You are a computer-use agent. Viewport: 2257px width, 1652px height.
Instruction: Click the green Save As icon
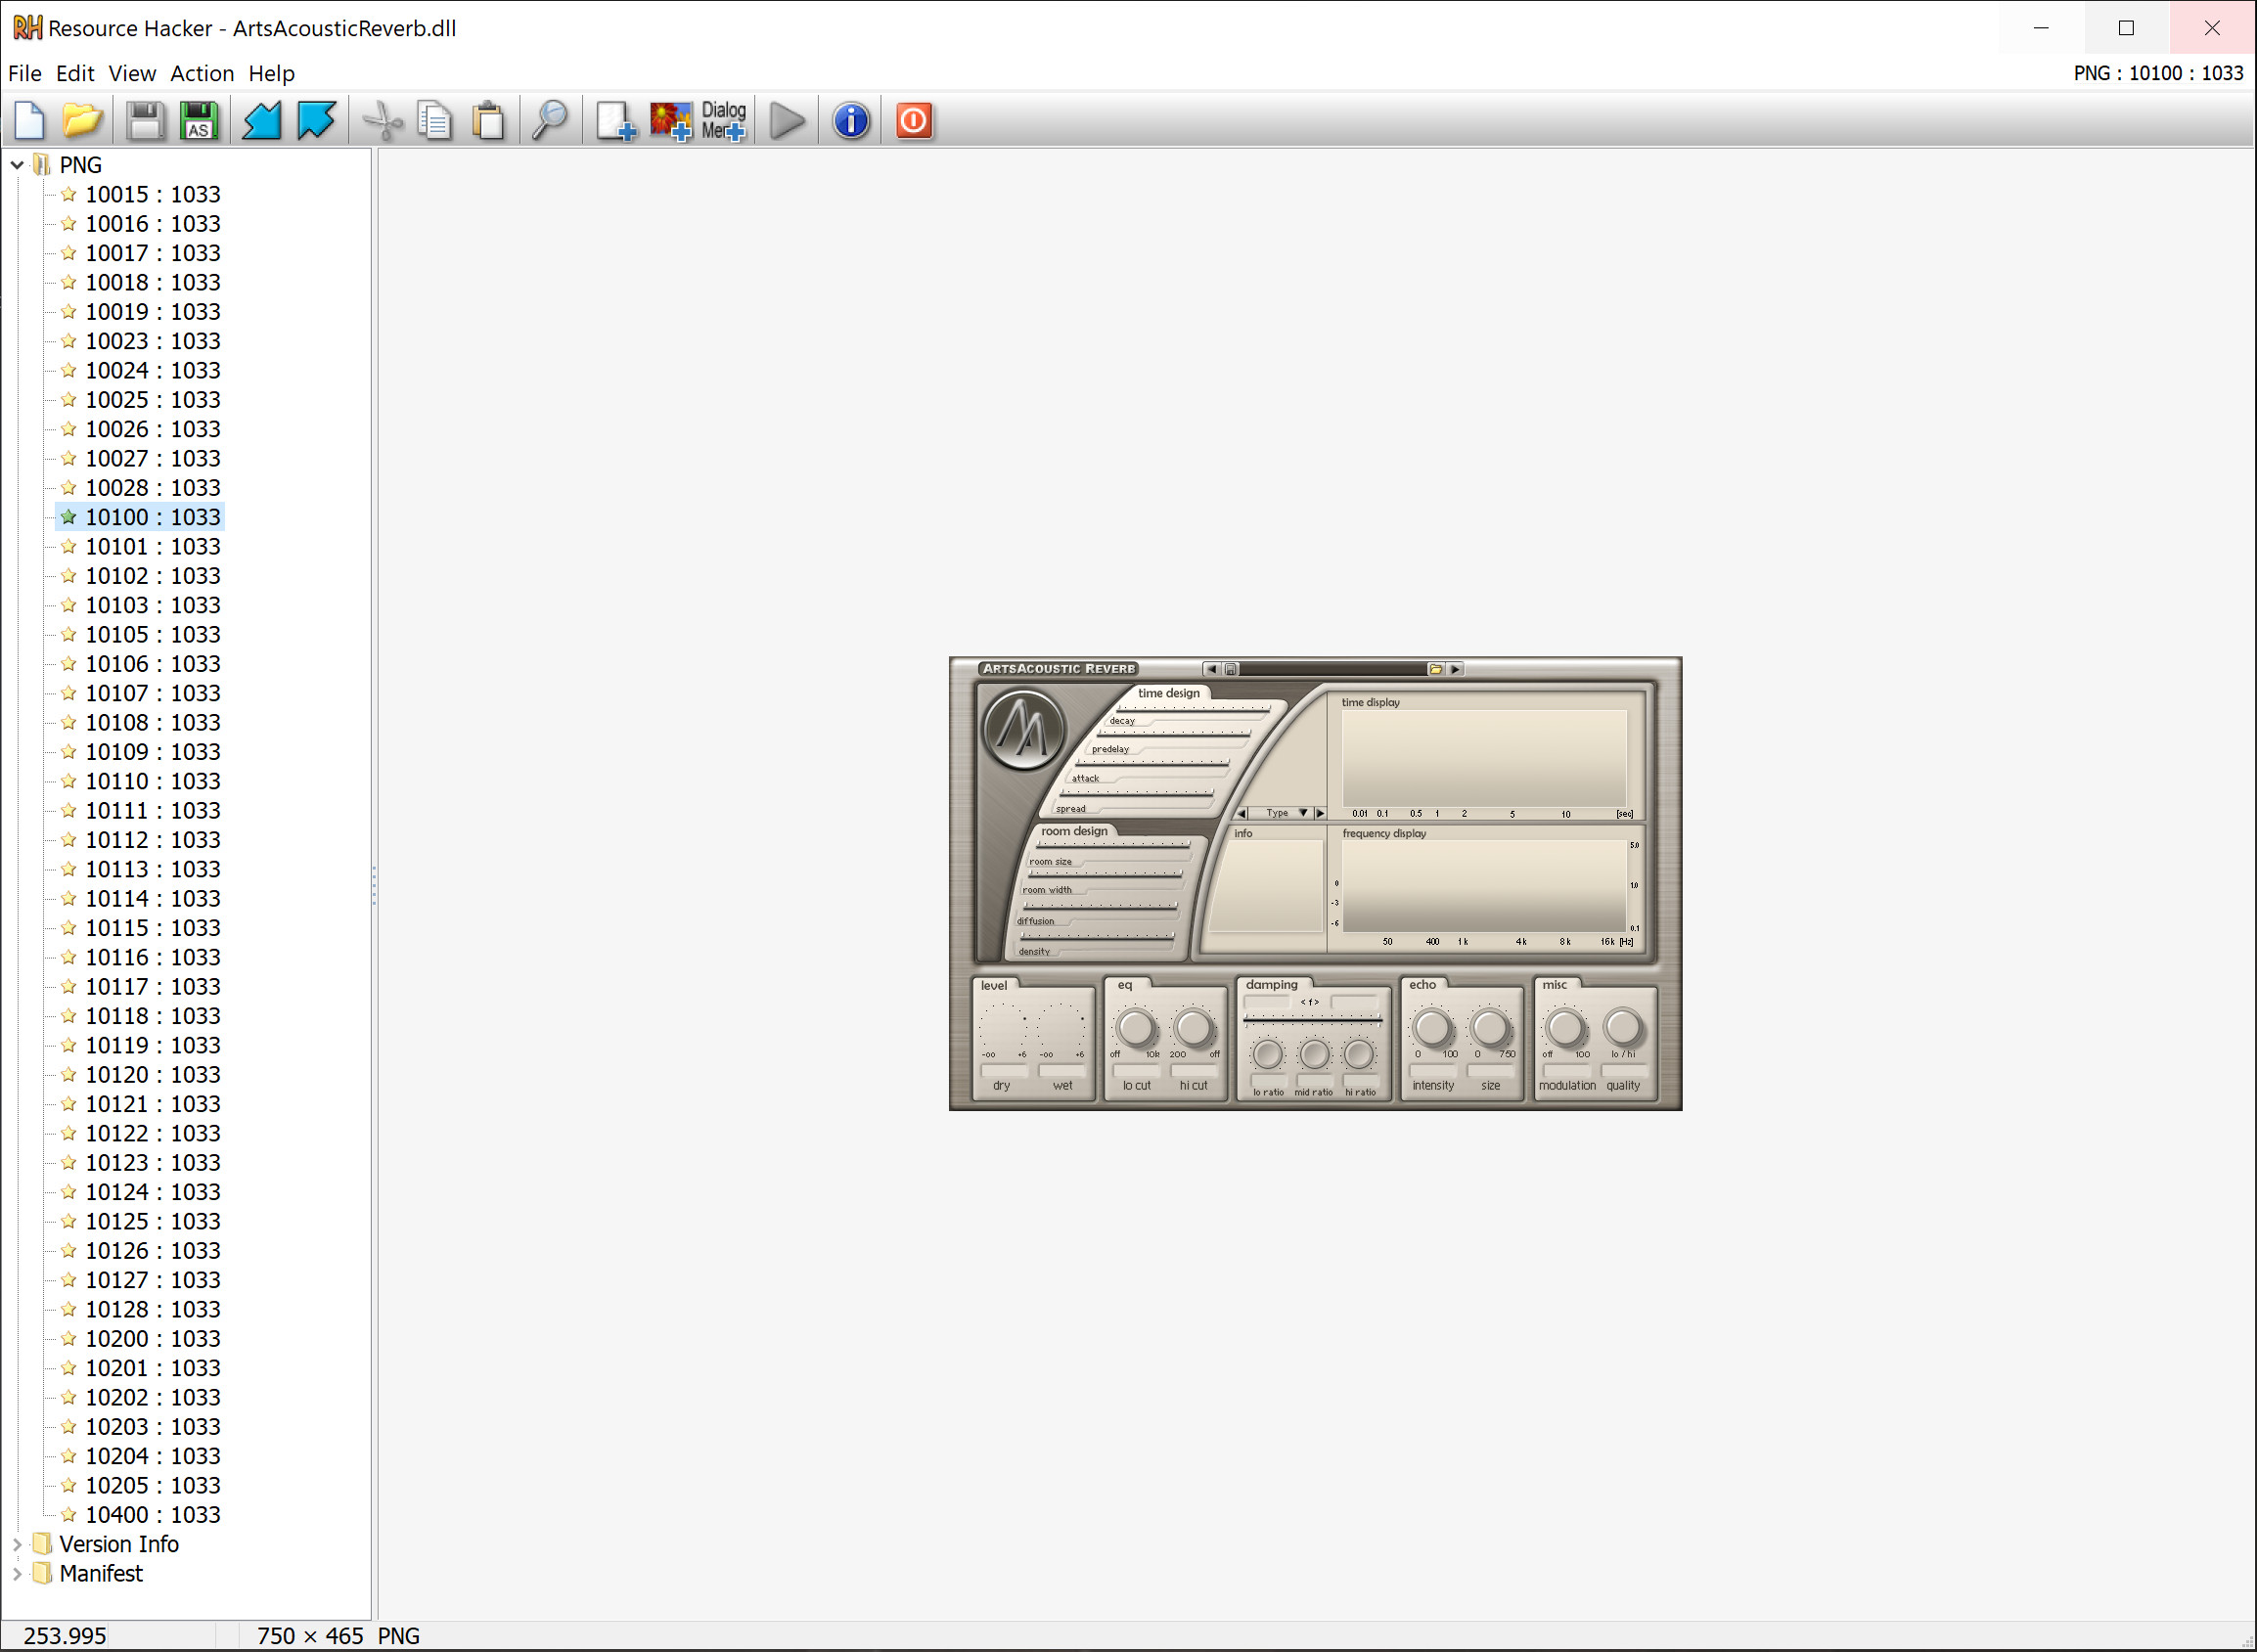click(x=199, y=121)
